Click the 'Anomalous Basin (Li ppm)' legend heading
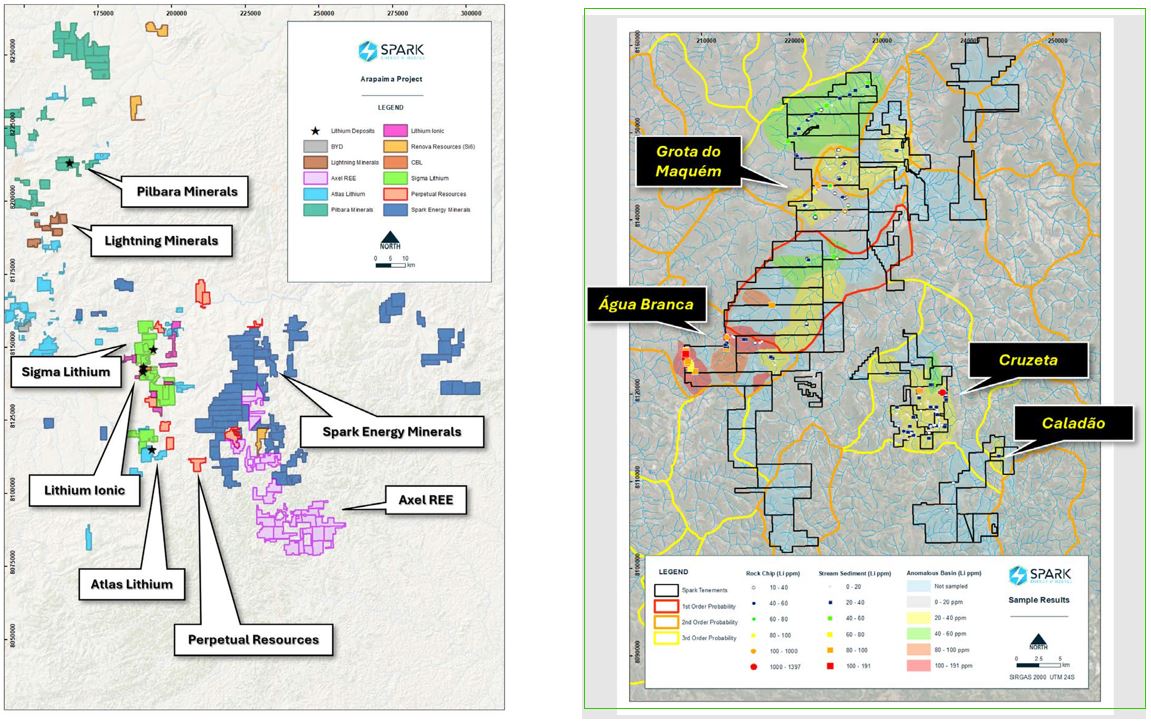 pyautogui.click(x=943, y=573)
